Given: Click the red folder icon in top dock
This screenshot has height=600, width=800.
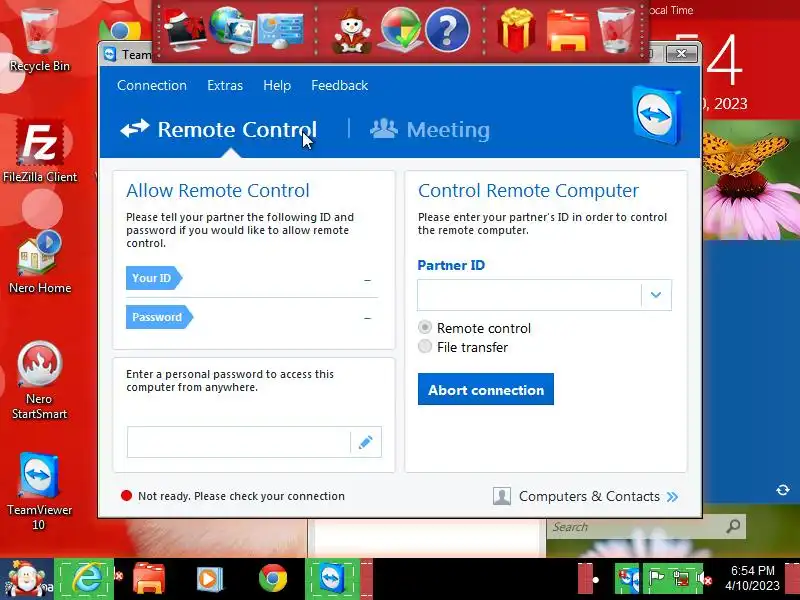Looking at the screenshot, I should (x=567, y=32).
